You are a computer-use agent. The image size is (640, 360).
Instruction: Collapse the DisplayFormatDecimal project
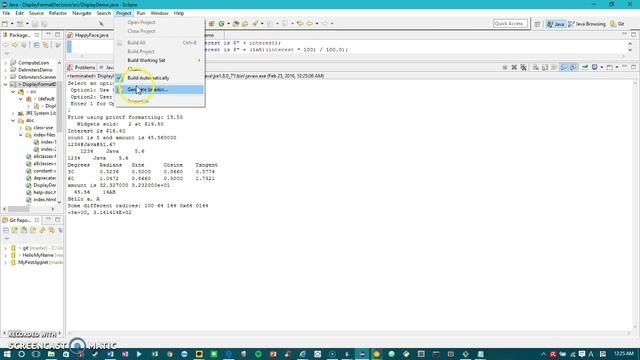pyautogui.click(x=5, y=84)
